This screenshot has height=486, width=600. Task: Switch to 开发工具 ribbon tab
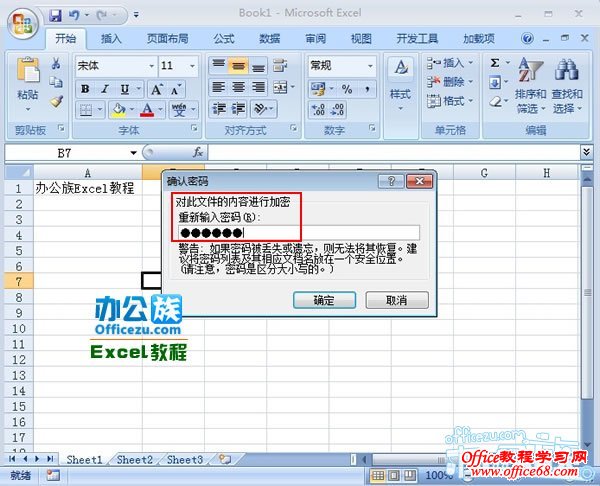417,39
